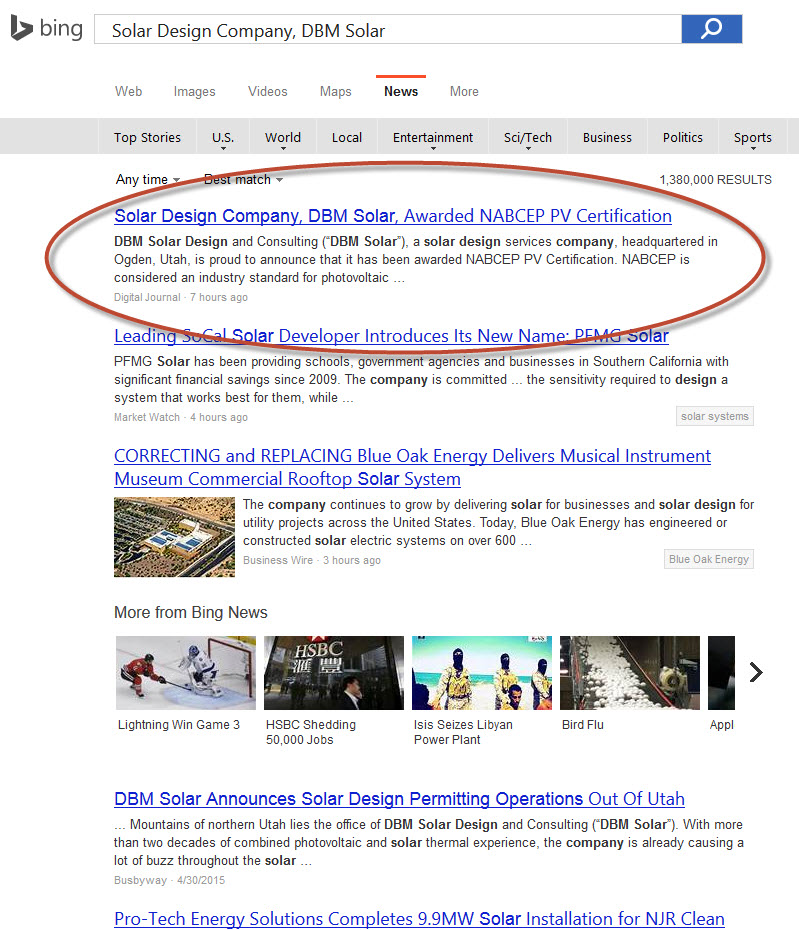Click the HSBC Shedding 50,000 Jobs caption
This screenshot has height=930, width=799.
click(x=311, y=732)
